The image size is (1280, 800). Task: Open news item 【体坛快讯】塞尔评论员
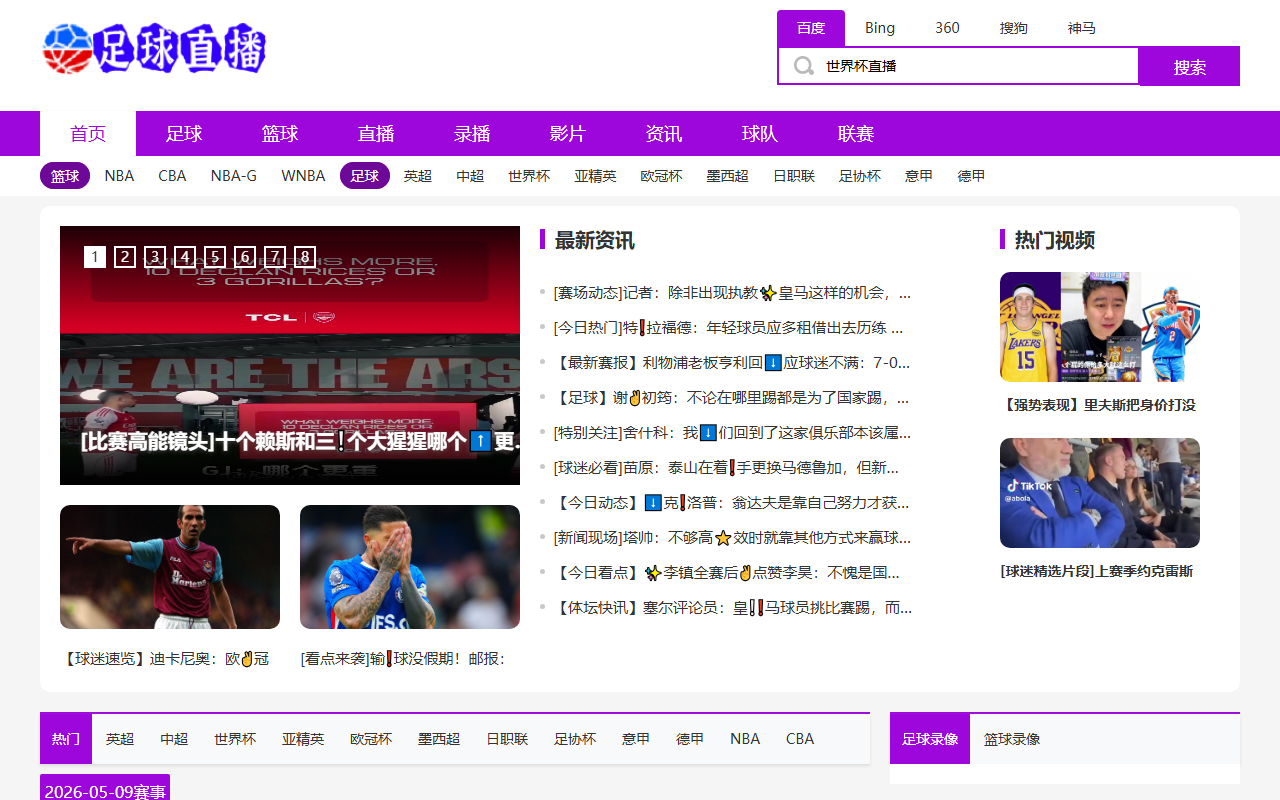point(732,608)
